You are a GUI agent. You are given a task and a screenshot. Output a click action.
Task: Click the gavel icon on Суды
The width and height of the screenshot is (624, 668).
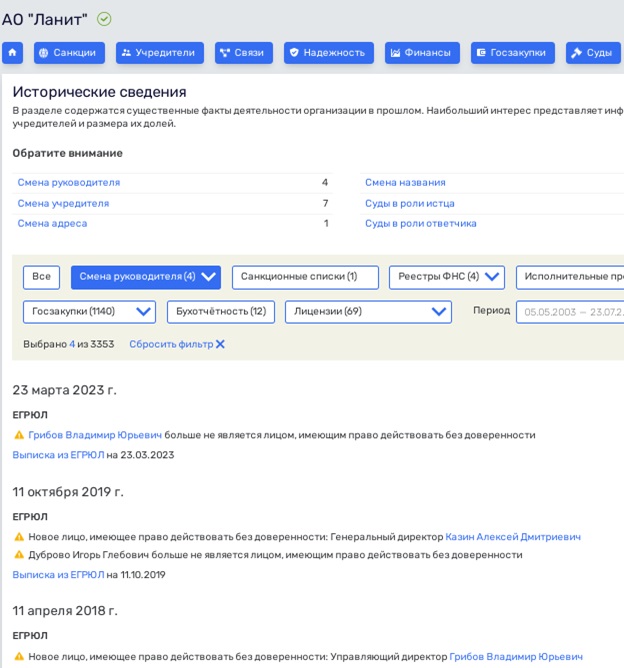tap(576, 53)
